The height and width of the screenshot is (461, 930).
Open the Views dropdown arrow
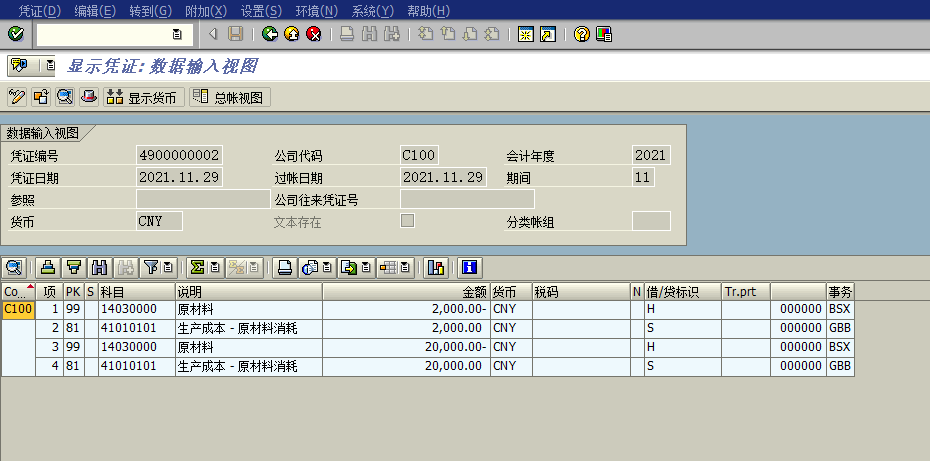point(327,268)
